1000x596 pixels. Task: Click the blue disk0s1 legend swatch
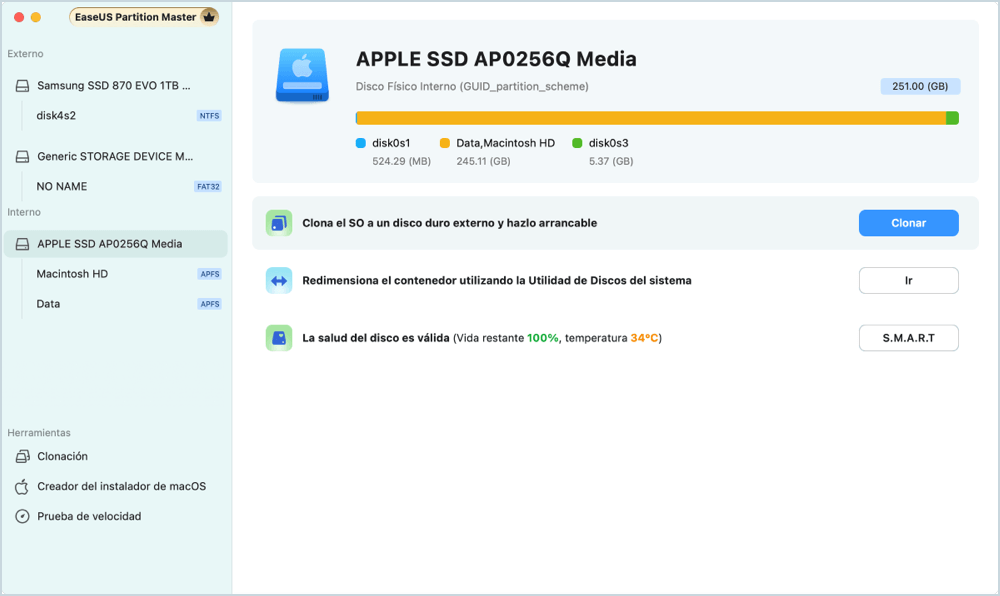tap(361, 143)
